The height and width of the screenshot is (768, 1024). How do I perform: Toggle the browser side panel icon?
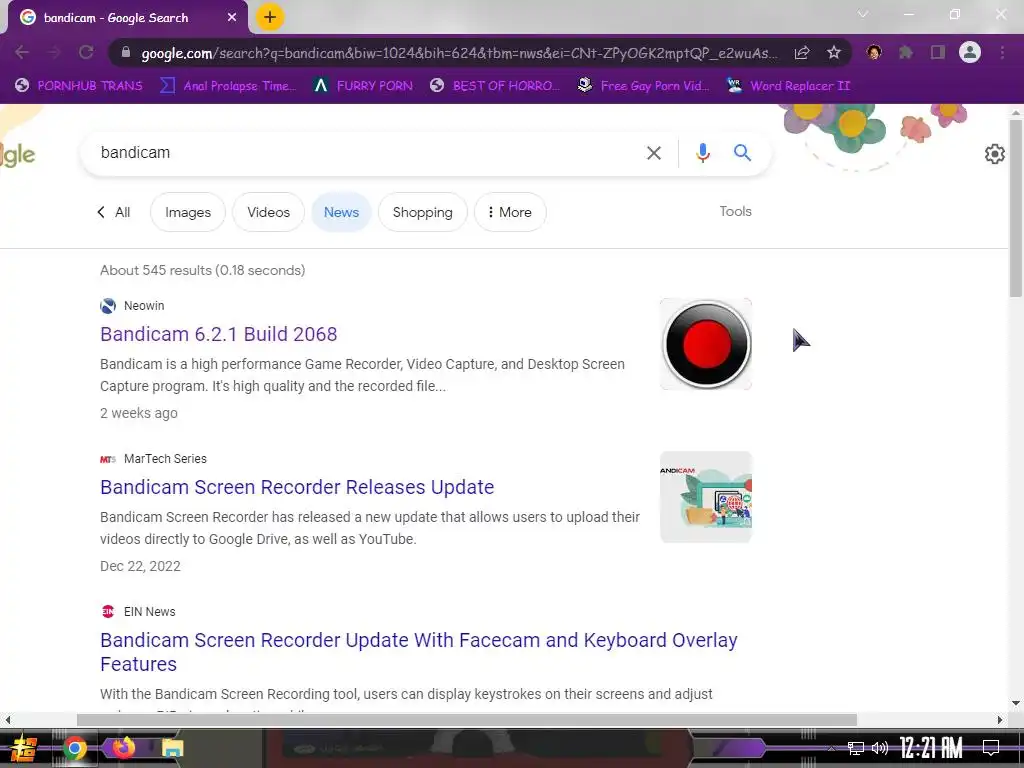point(938,52)
